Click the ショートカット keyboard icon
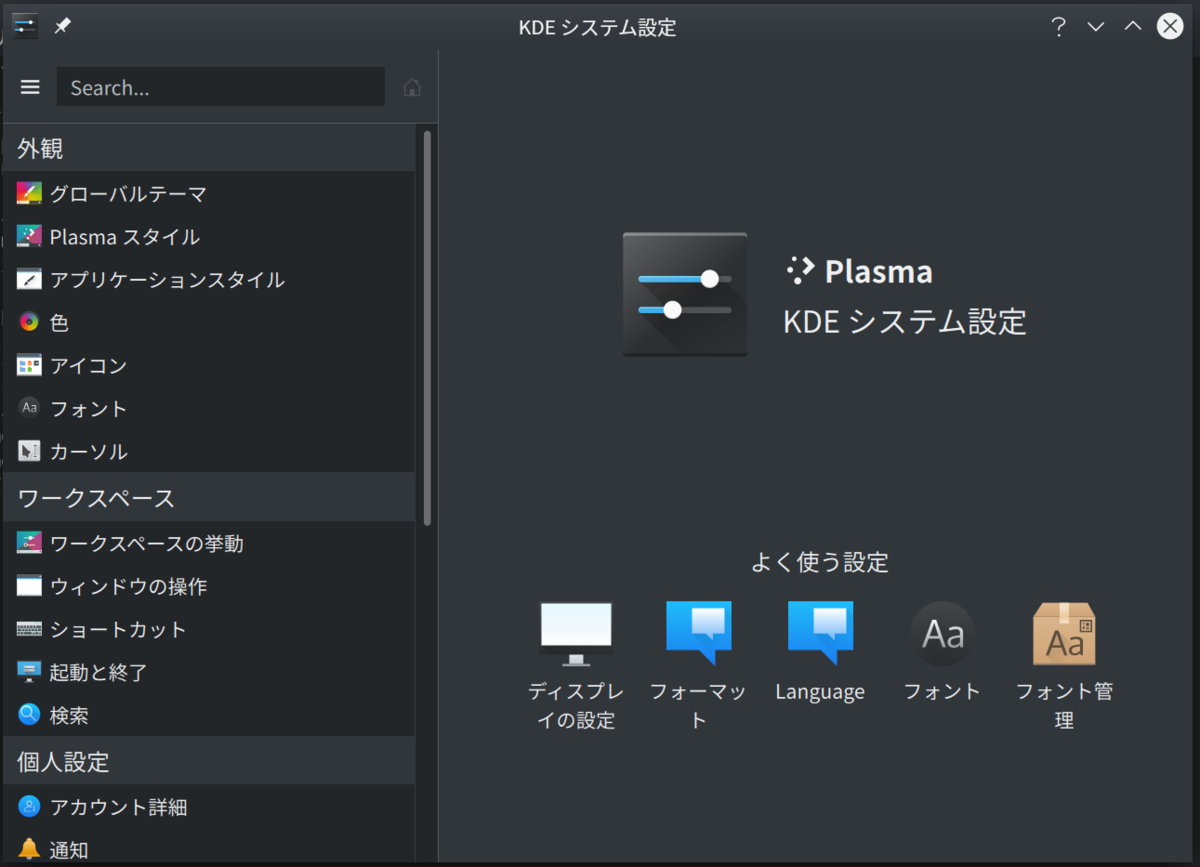The height and width of the screenshot is (867, 1200). pos(29,629)
